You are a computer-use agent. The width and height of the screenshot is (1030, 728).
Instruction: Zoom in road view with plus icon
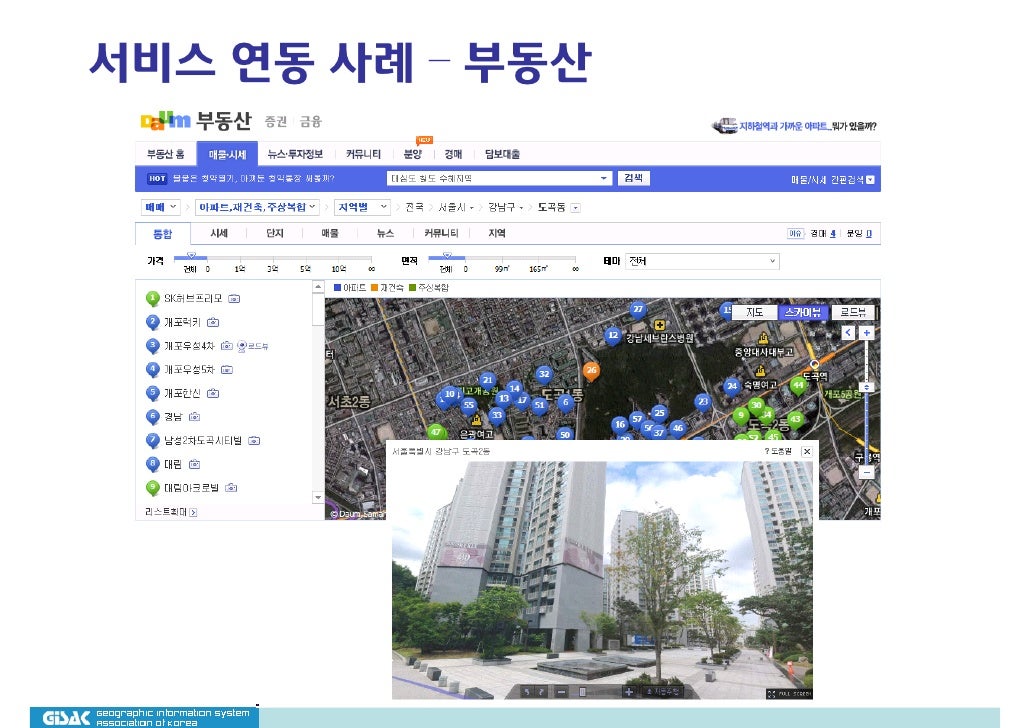point(629,691)
